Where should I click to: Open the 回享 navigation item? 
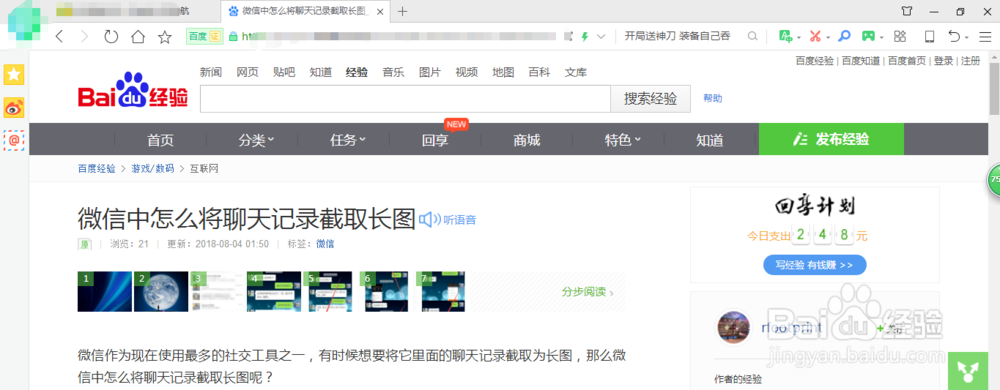(435, 140)
